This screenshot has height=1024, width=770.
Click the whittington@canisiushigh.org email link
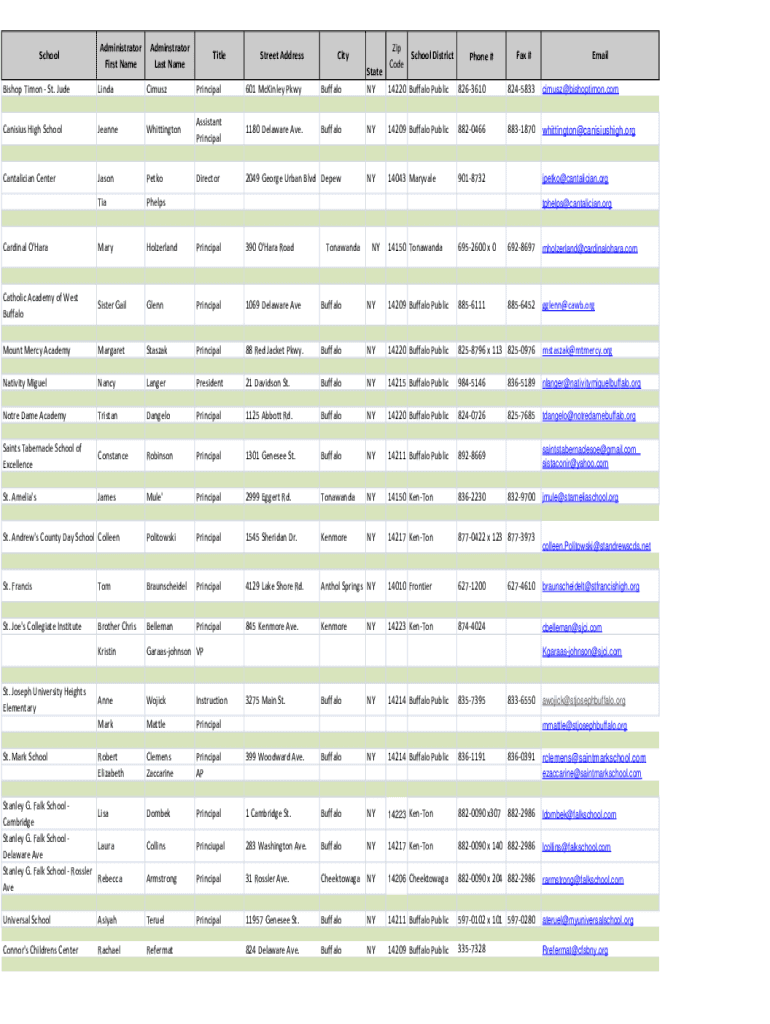[588, 130]
